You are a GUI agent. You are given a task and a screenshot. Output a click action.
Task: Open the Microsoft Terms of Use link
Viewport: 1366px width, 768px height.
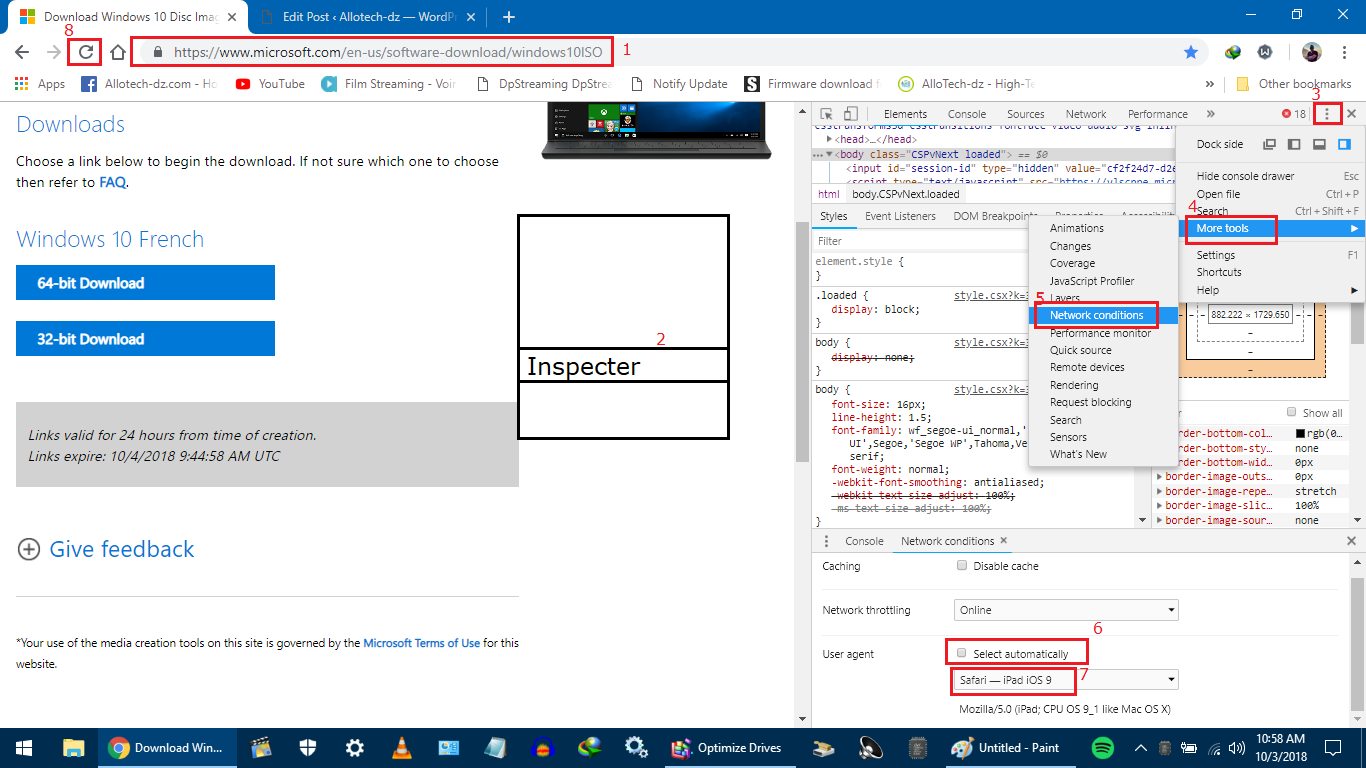(x=421, y=643)
